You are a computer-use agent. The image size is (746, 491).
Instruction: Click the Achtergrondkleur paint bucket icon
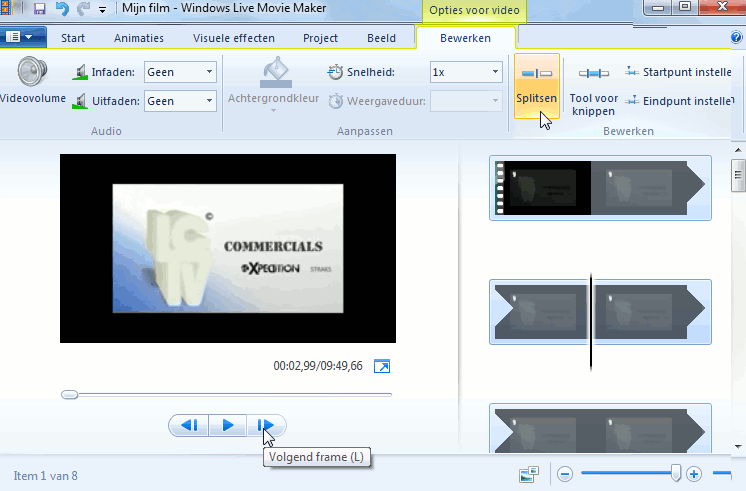click(x=275, y=72)
